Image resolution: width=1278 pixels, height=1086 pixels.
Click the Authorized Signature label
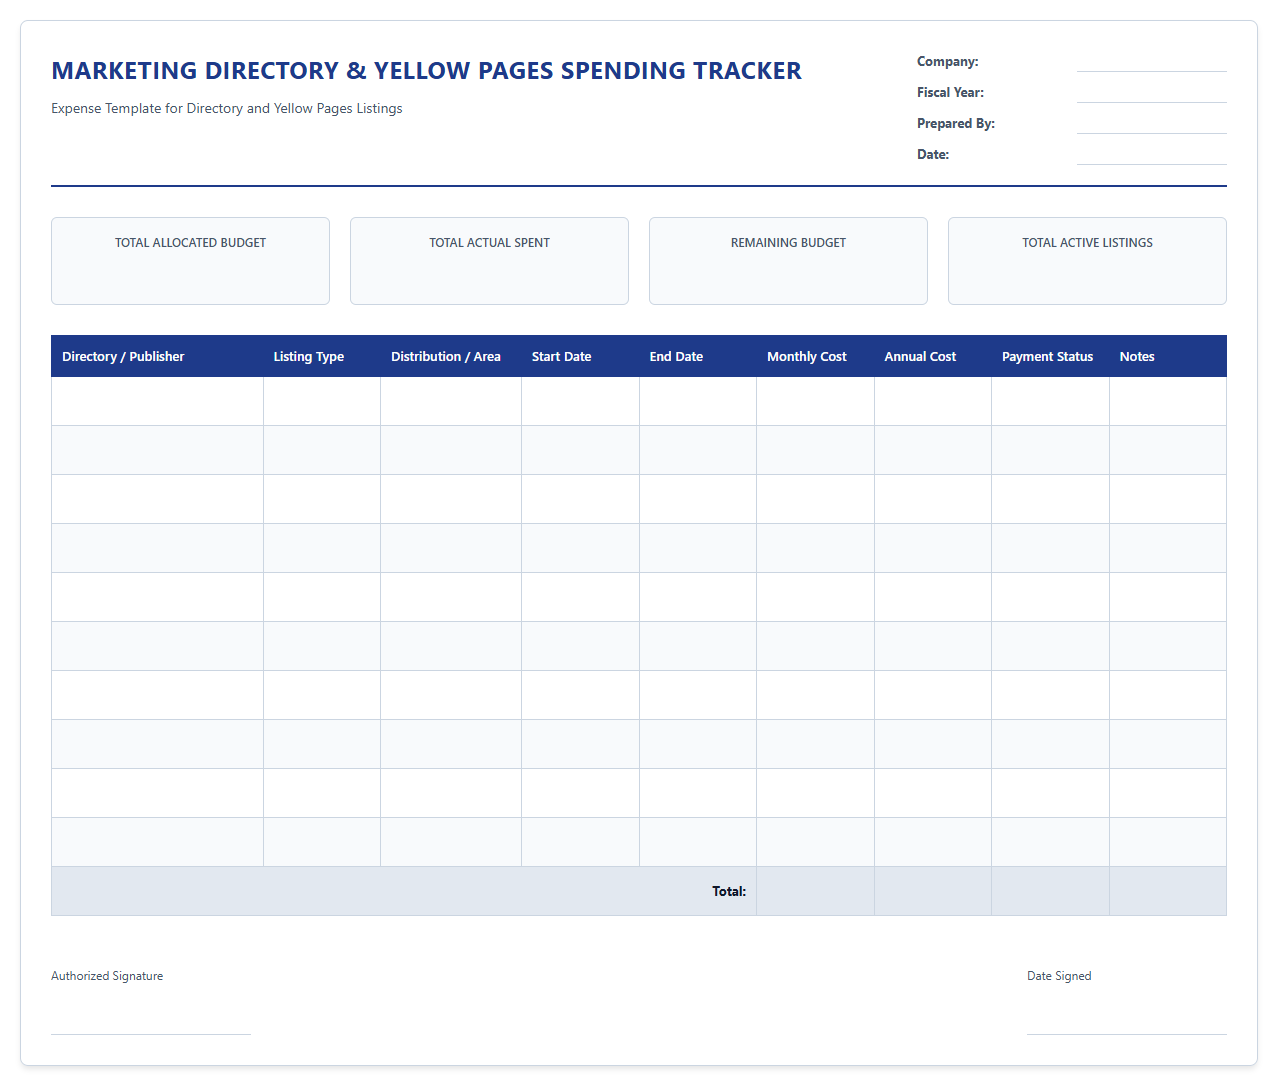tap(107, 976)
